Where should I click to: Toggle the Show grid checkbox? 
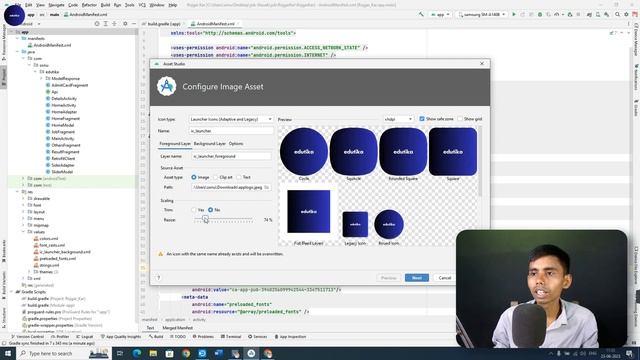[460, 119]
